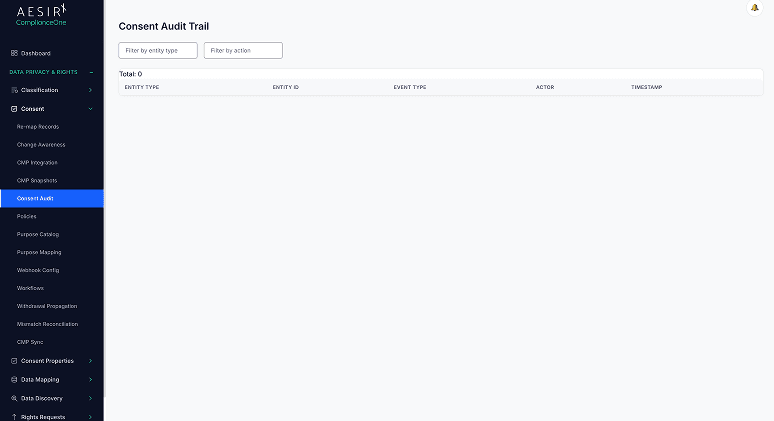Open Dashboard via its sidebar icon
774x421 pixels.
click(x=13, y=53)
